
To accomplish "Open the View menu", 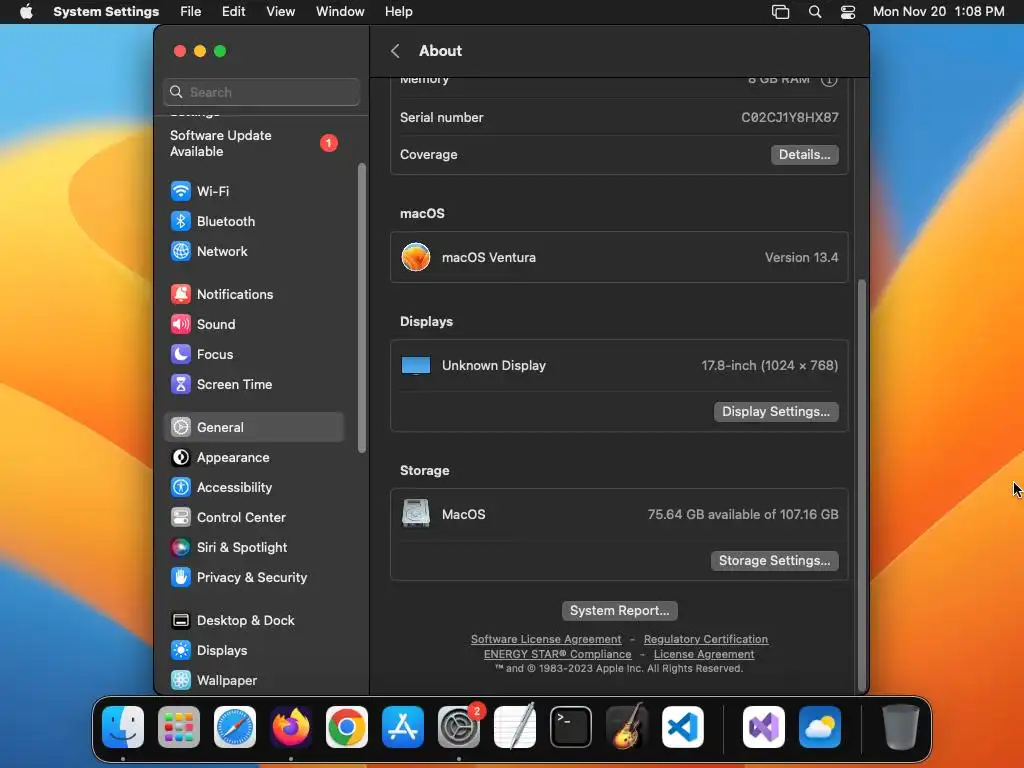I will click(x=281, y=12).
